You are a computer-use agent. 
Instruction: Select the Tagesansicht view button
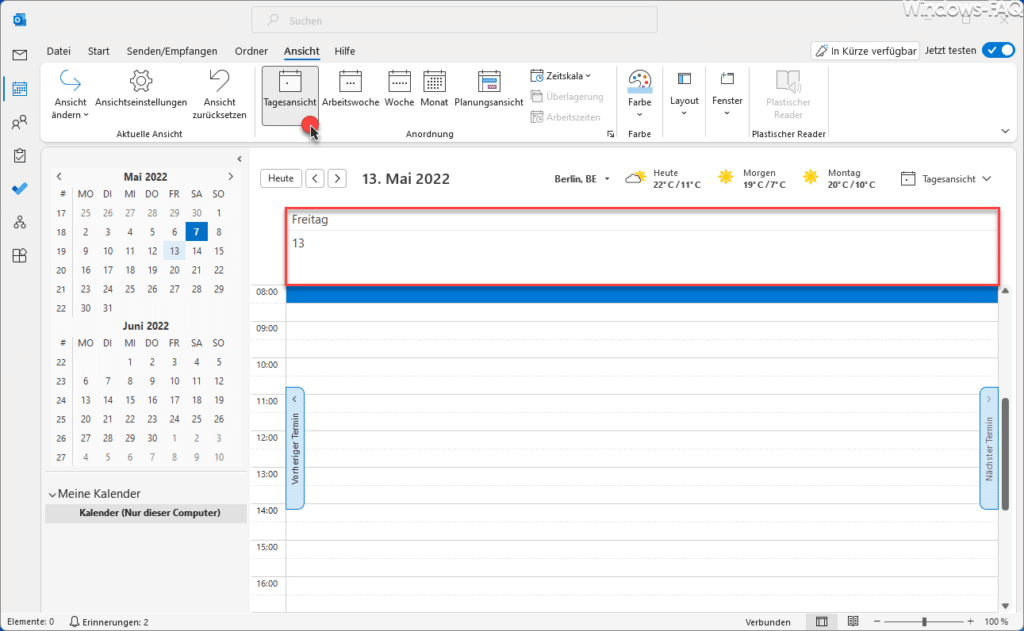click(x=290, y=95)
